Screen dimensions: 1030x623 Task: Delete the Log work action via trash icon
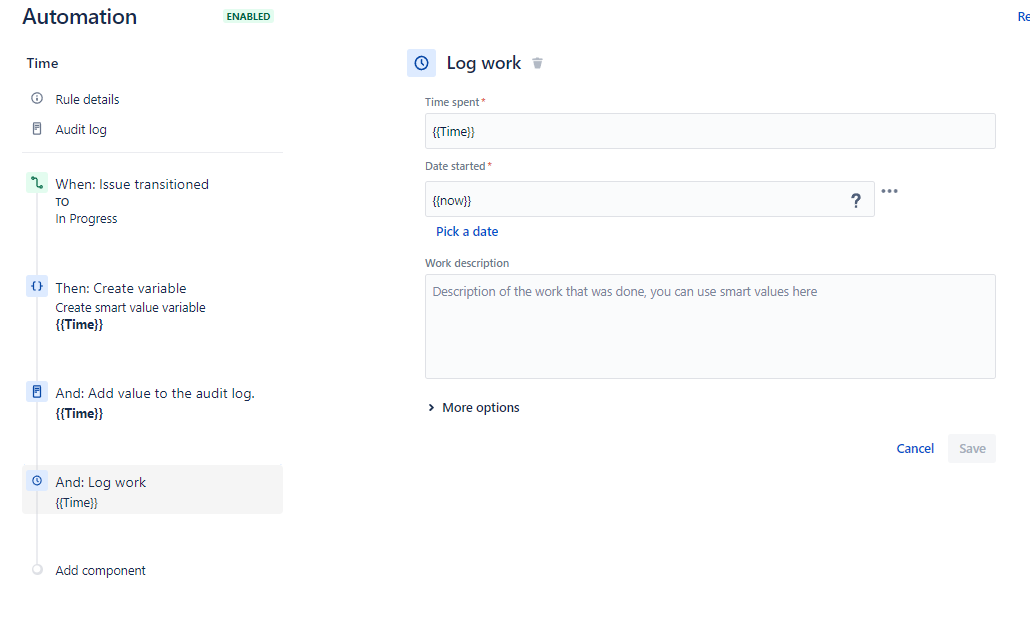coord(537,62)
